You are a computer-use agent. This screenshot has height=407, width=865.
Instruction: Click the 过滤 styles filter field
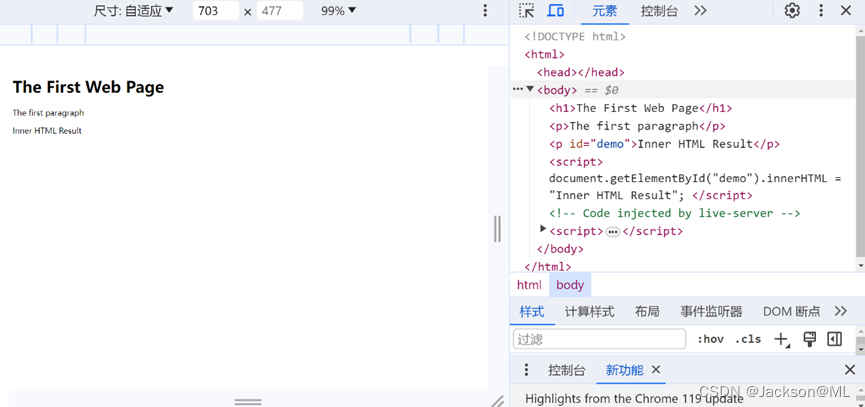(x=599, y=339)
